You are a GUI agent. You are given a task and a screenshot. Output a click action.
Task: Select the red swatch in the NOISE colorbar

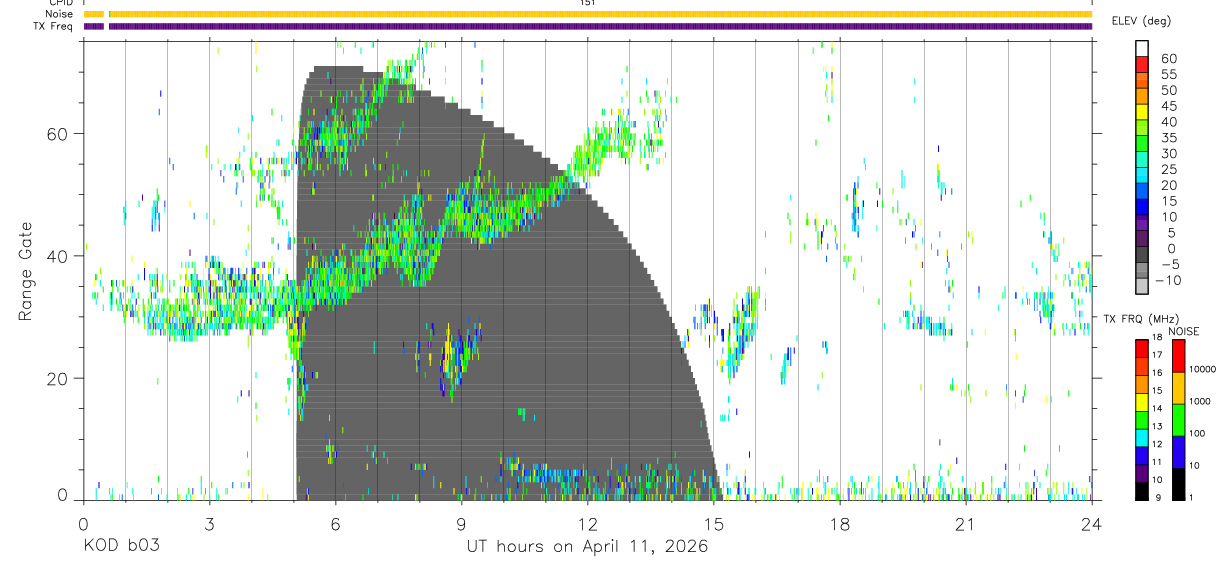click(x=1178, y=355)
